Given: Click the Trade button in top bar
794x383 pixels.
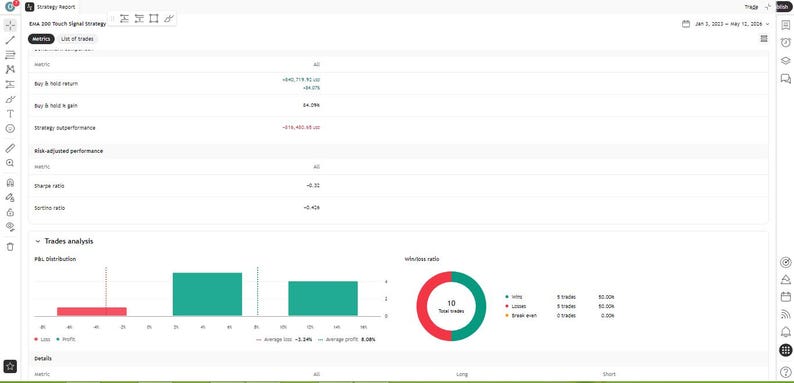Looking at the screenshot, I should pyautogui.click(x=751, y=7).
